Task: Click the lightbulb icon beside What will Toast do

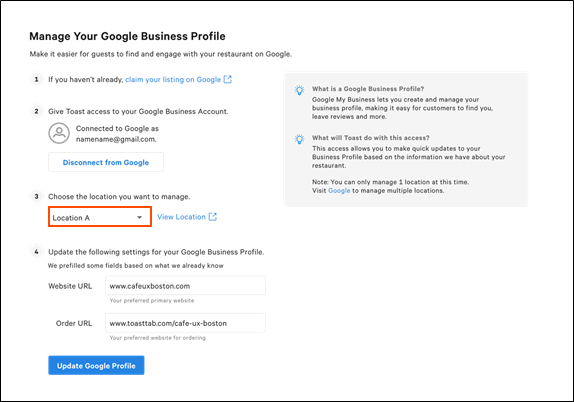Action: [x=299, y=139]
